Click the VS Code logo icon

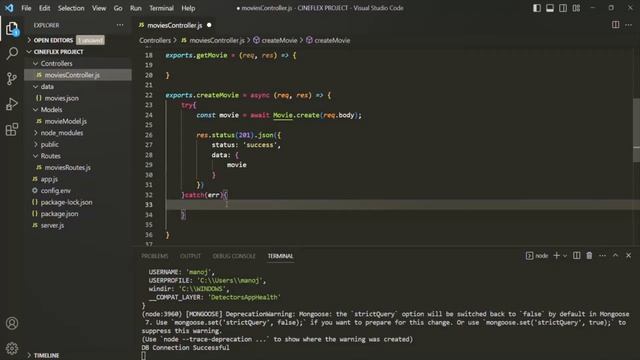click(x=9, y=8)
